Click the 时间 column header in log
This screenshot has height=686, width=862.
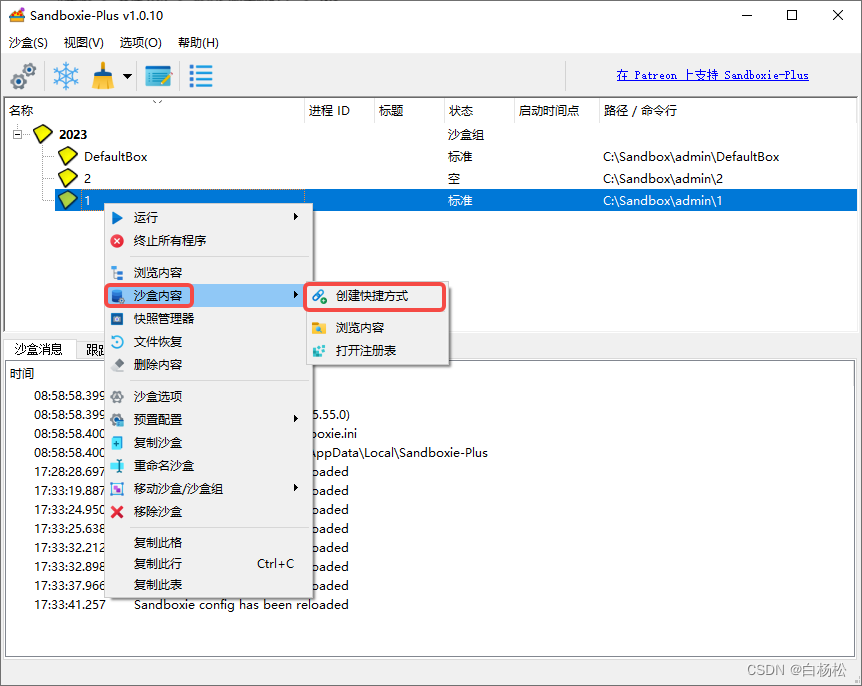click(22, 374)
